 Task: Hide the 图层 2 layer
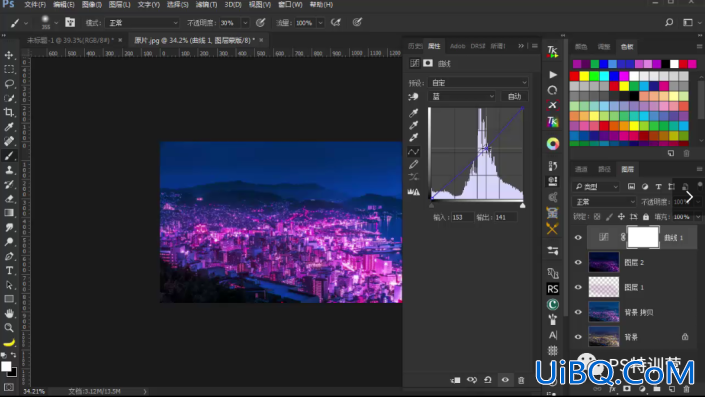point(578,262)
